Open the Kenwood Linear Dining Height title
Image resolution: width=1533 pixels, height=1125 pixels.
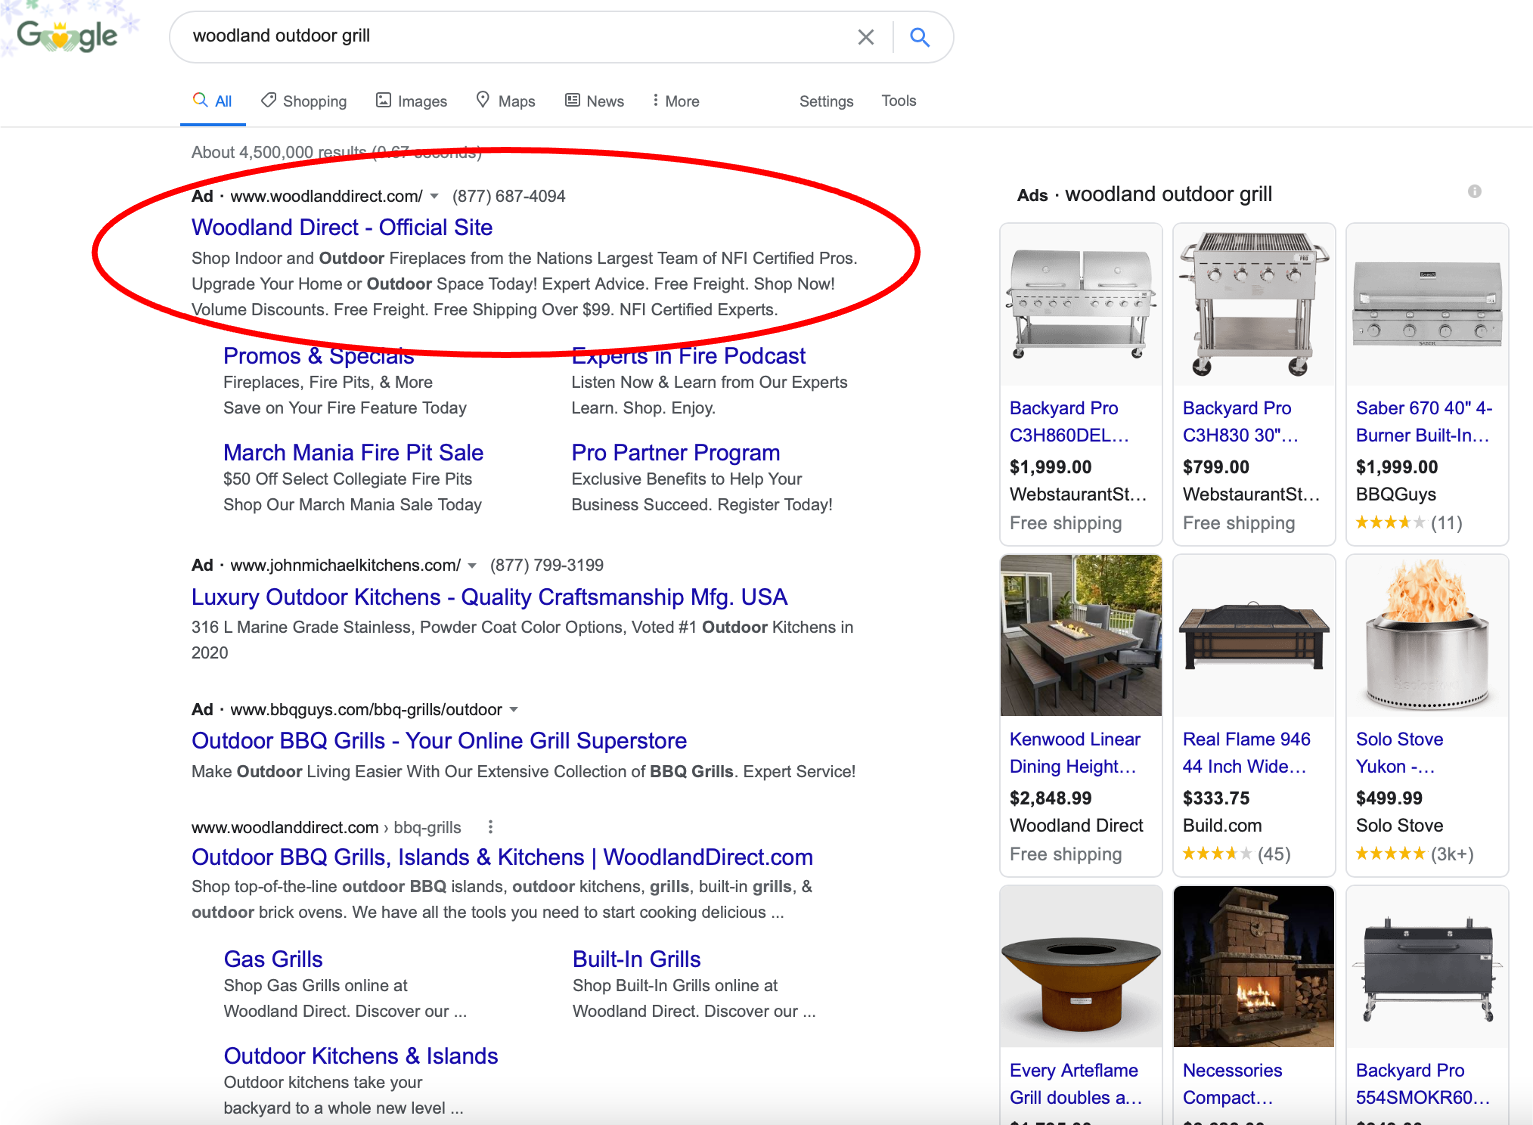(1075, 753)
